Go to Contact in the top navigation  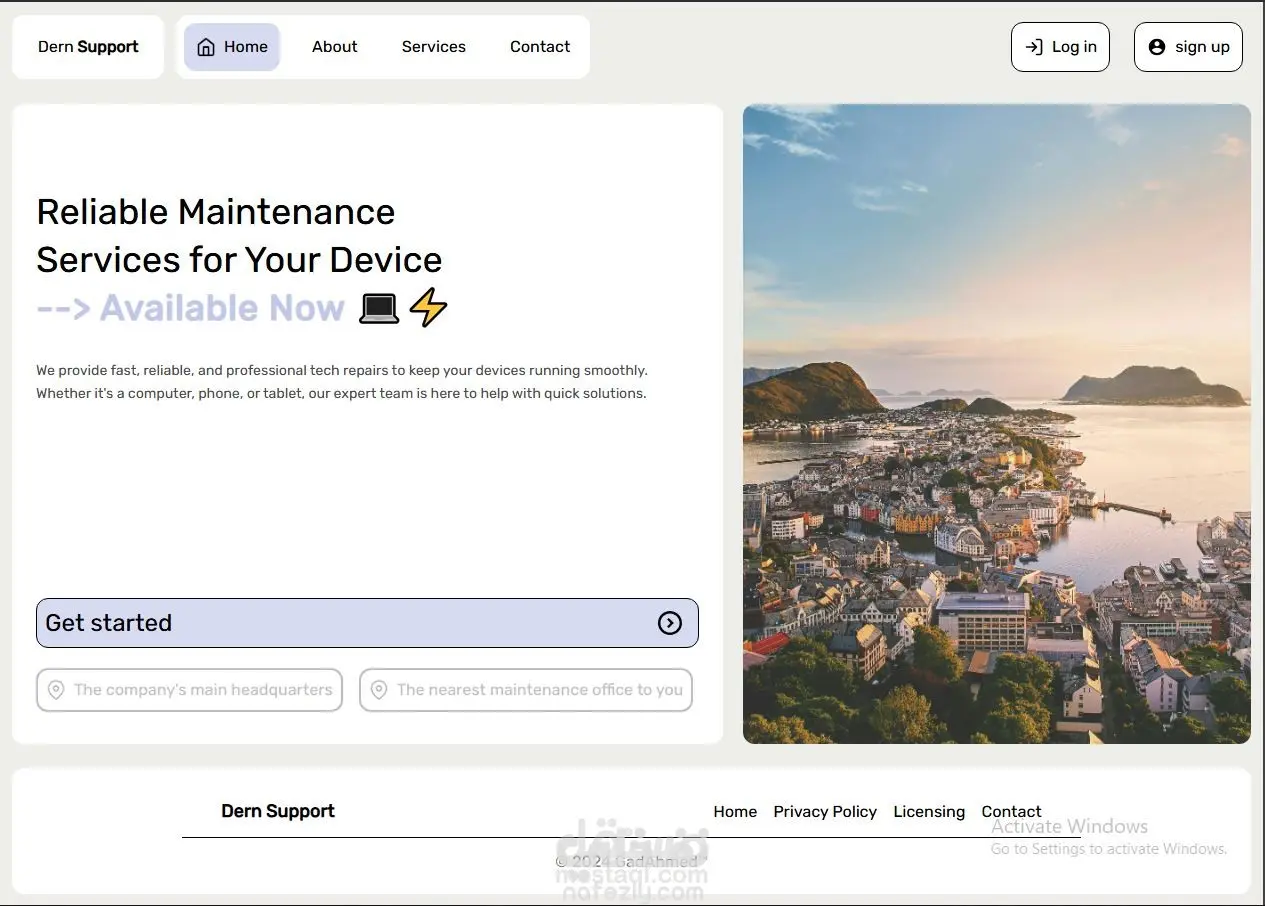[540, 47]
